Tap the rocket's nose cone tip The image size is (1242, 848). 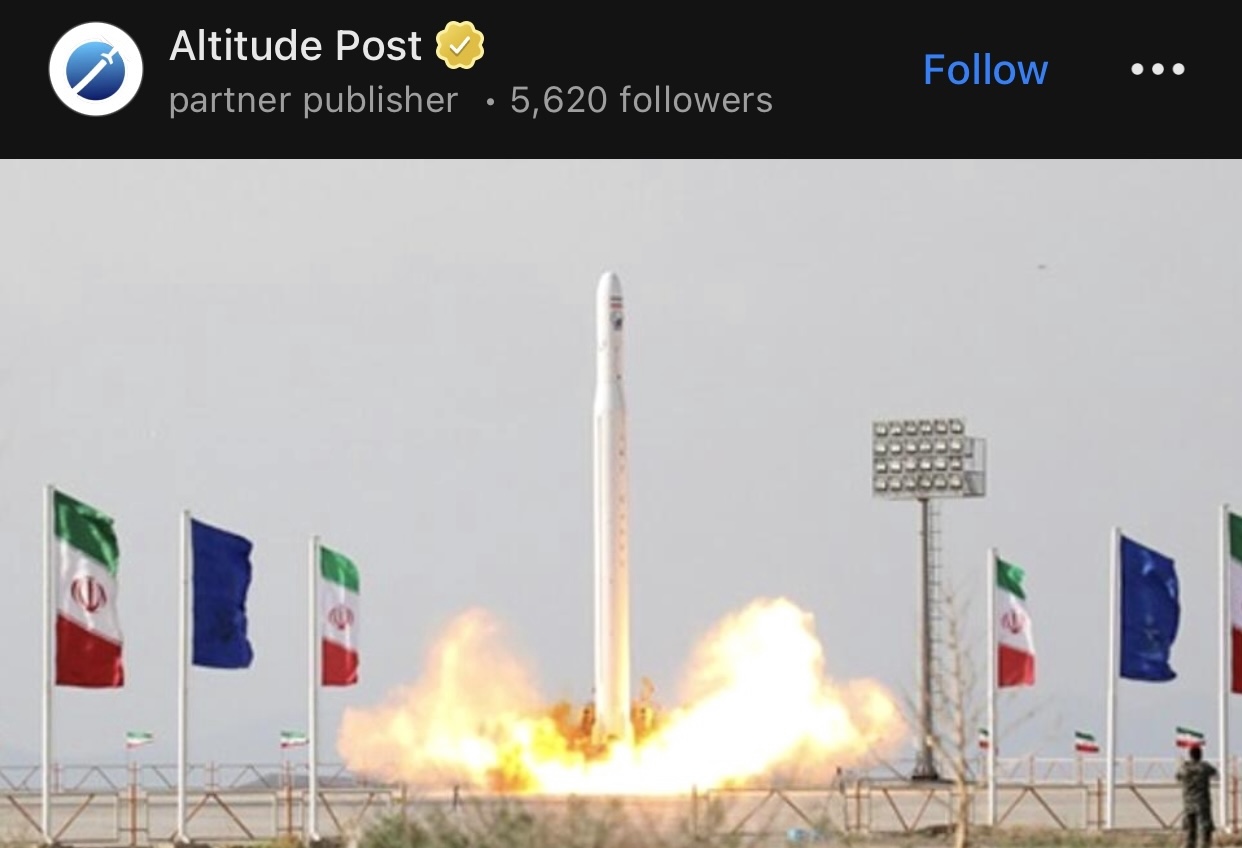click(609, 280)
